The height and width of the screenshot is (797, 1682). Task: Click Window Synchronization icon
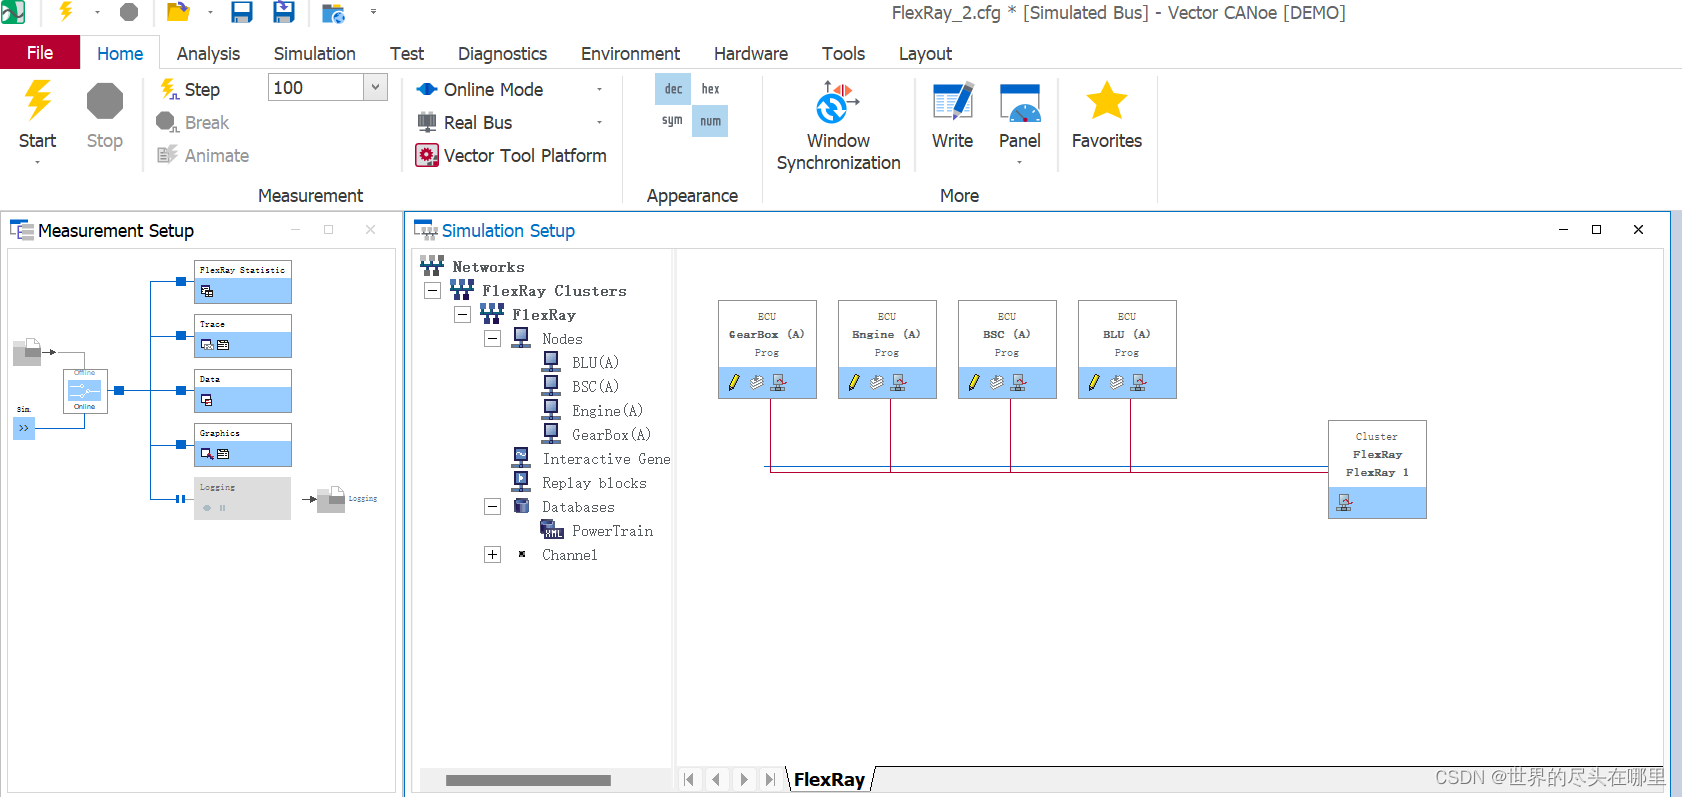tap(838, 102)
